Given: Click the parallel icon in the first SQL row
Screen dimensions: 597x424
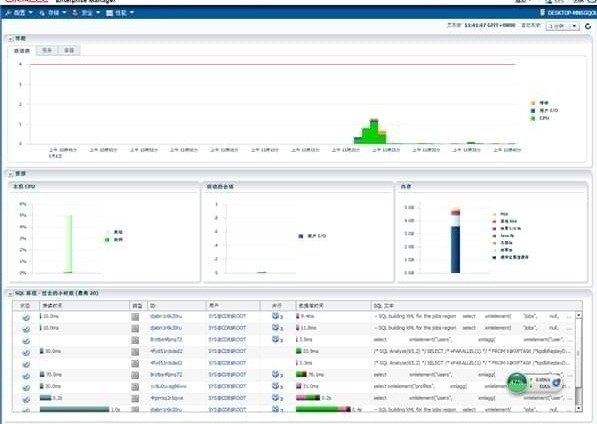Looking at the screenshot, I should coord(276,316).
